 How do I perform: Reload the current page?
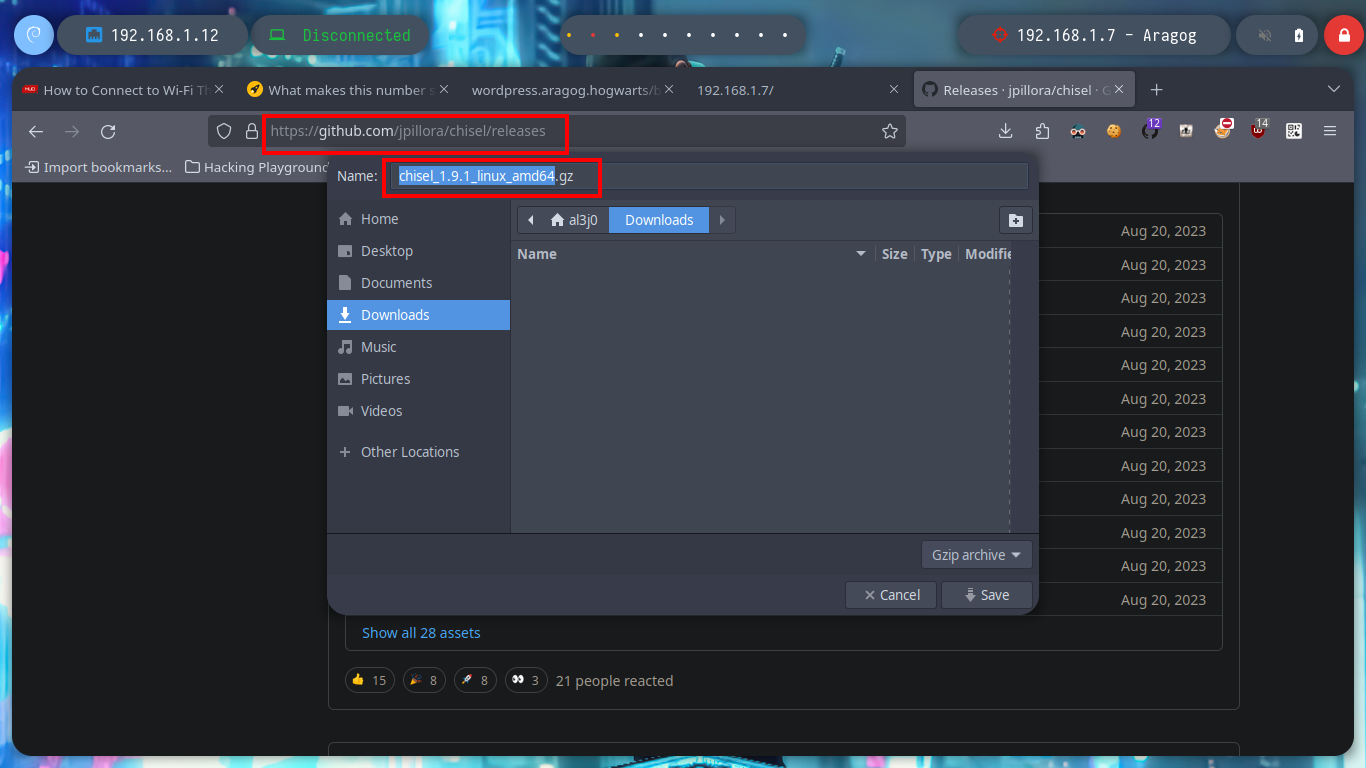[x=108, y=131]
